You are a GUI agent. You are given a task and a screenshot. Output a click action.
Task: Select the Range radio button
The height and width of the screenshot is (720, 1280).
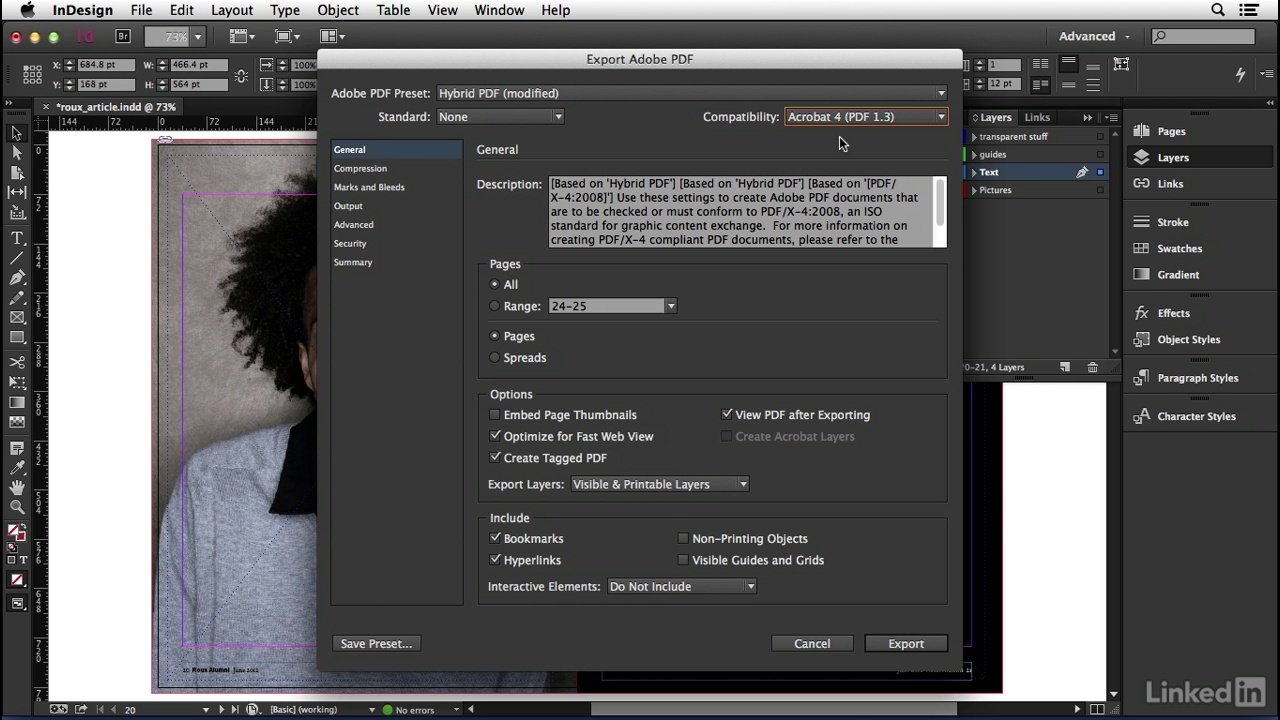[x=494, y=306]
